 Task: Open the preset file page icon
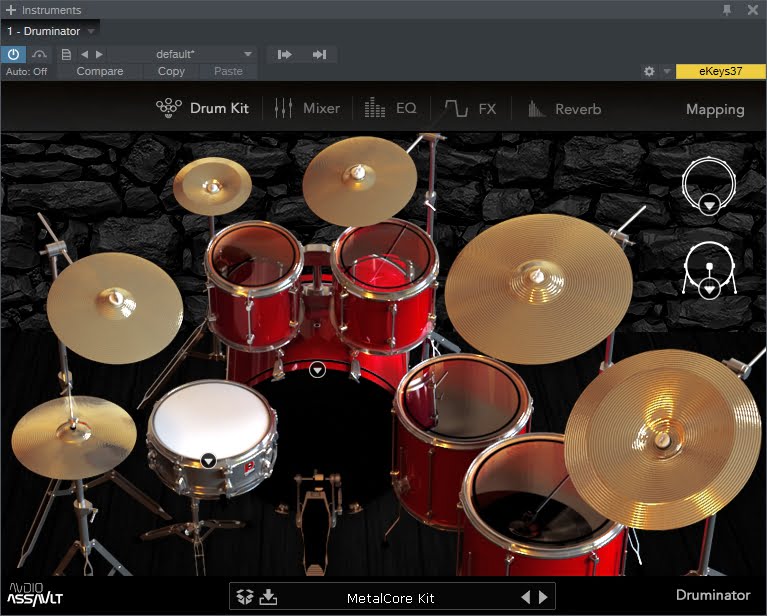[x=66, y=54]
